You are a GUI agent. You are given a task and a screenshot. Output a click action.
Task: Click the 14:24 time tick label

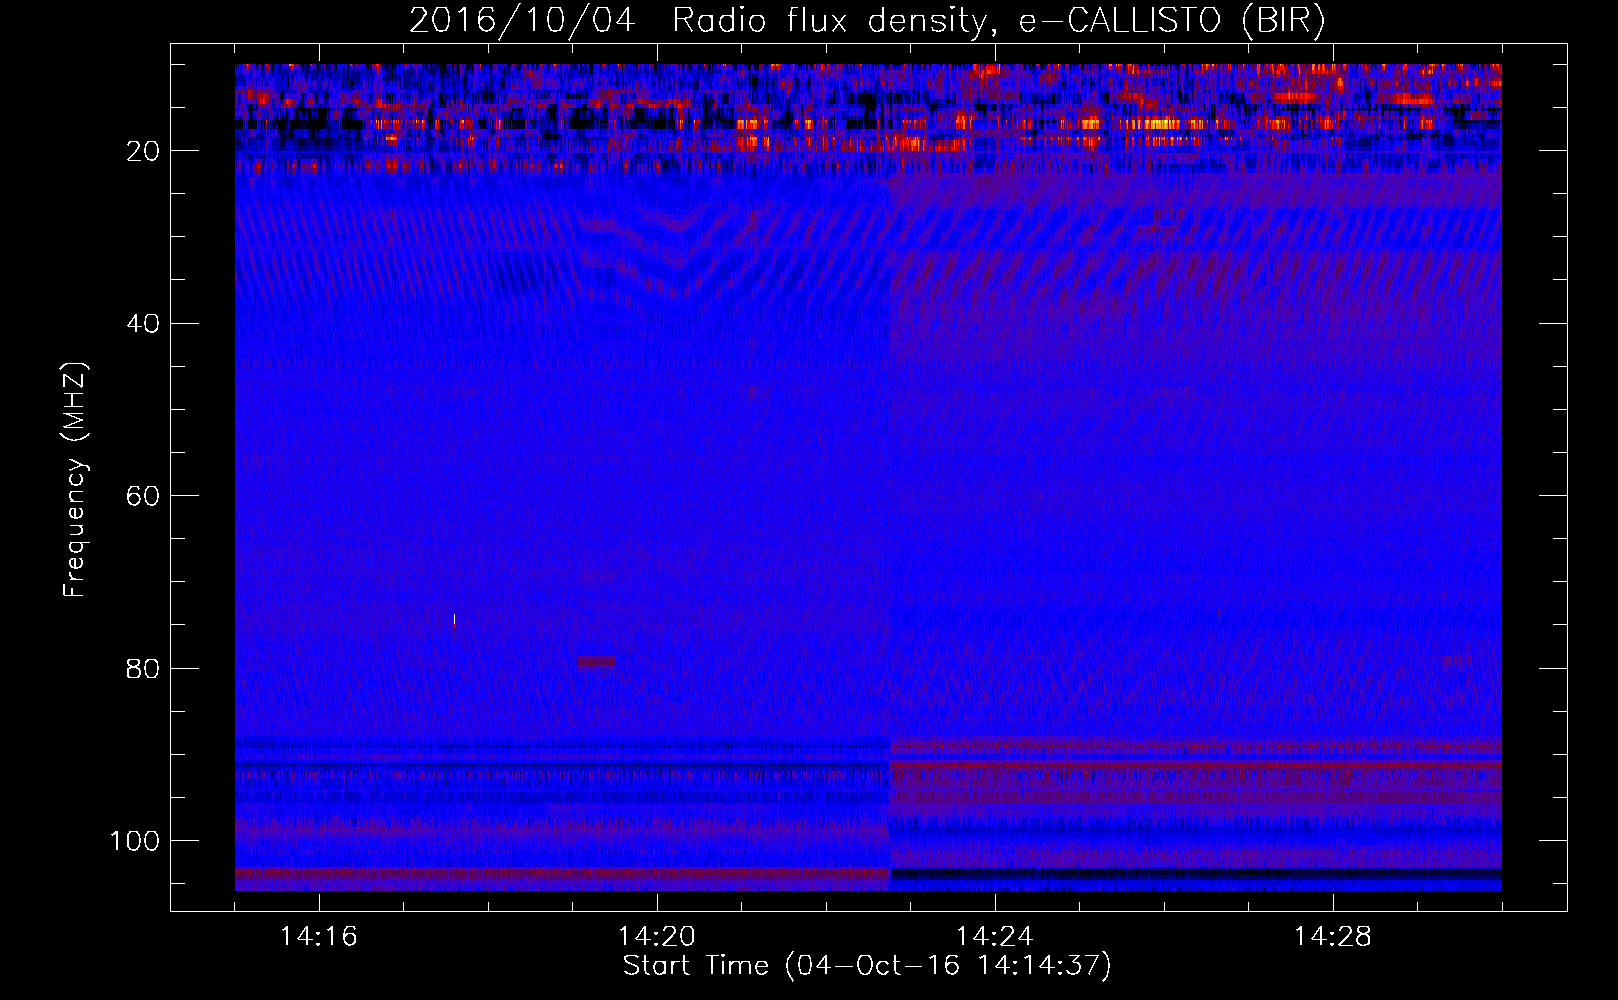click(994, 937)
